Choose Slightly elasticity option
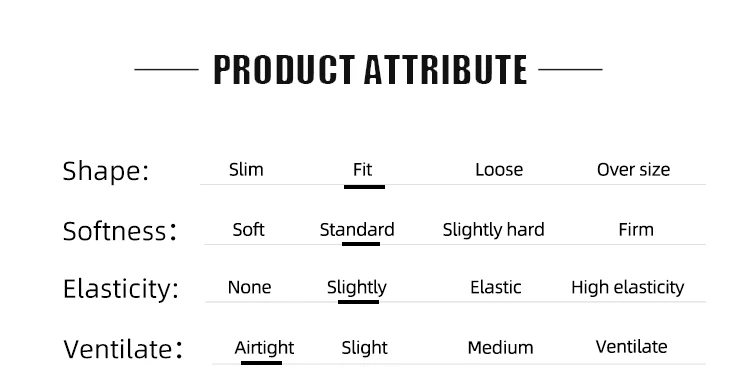Screen dimensions: 750x392 click(x=356, y=288)
